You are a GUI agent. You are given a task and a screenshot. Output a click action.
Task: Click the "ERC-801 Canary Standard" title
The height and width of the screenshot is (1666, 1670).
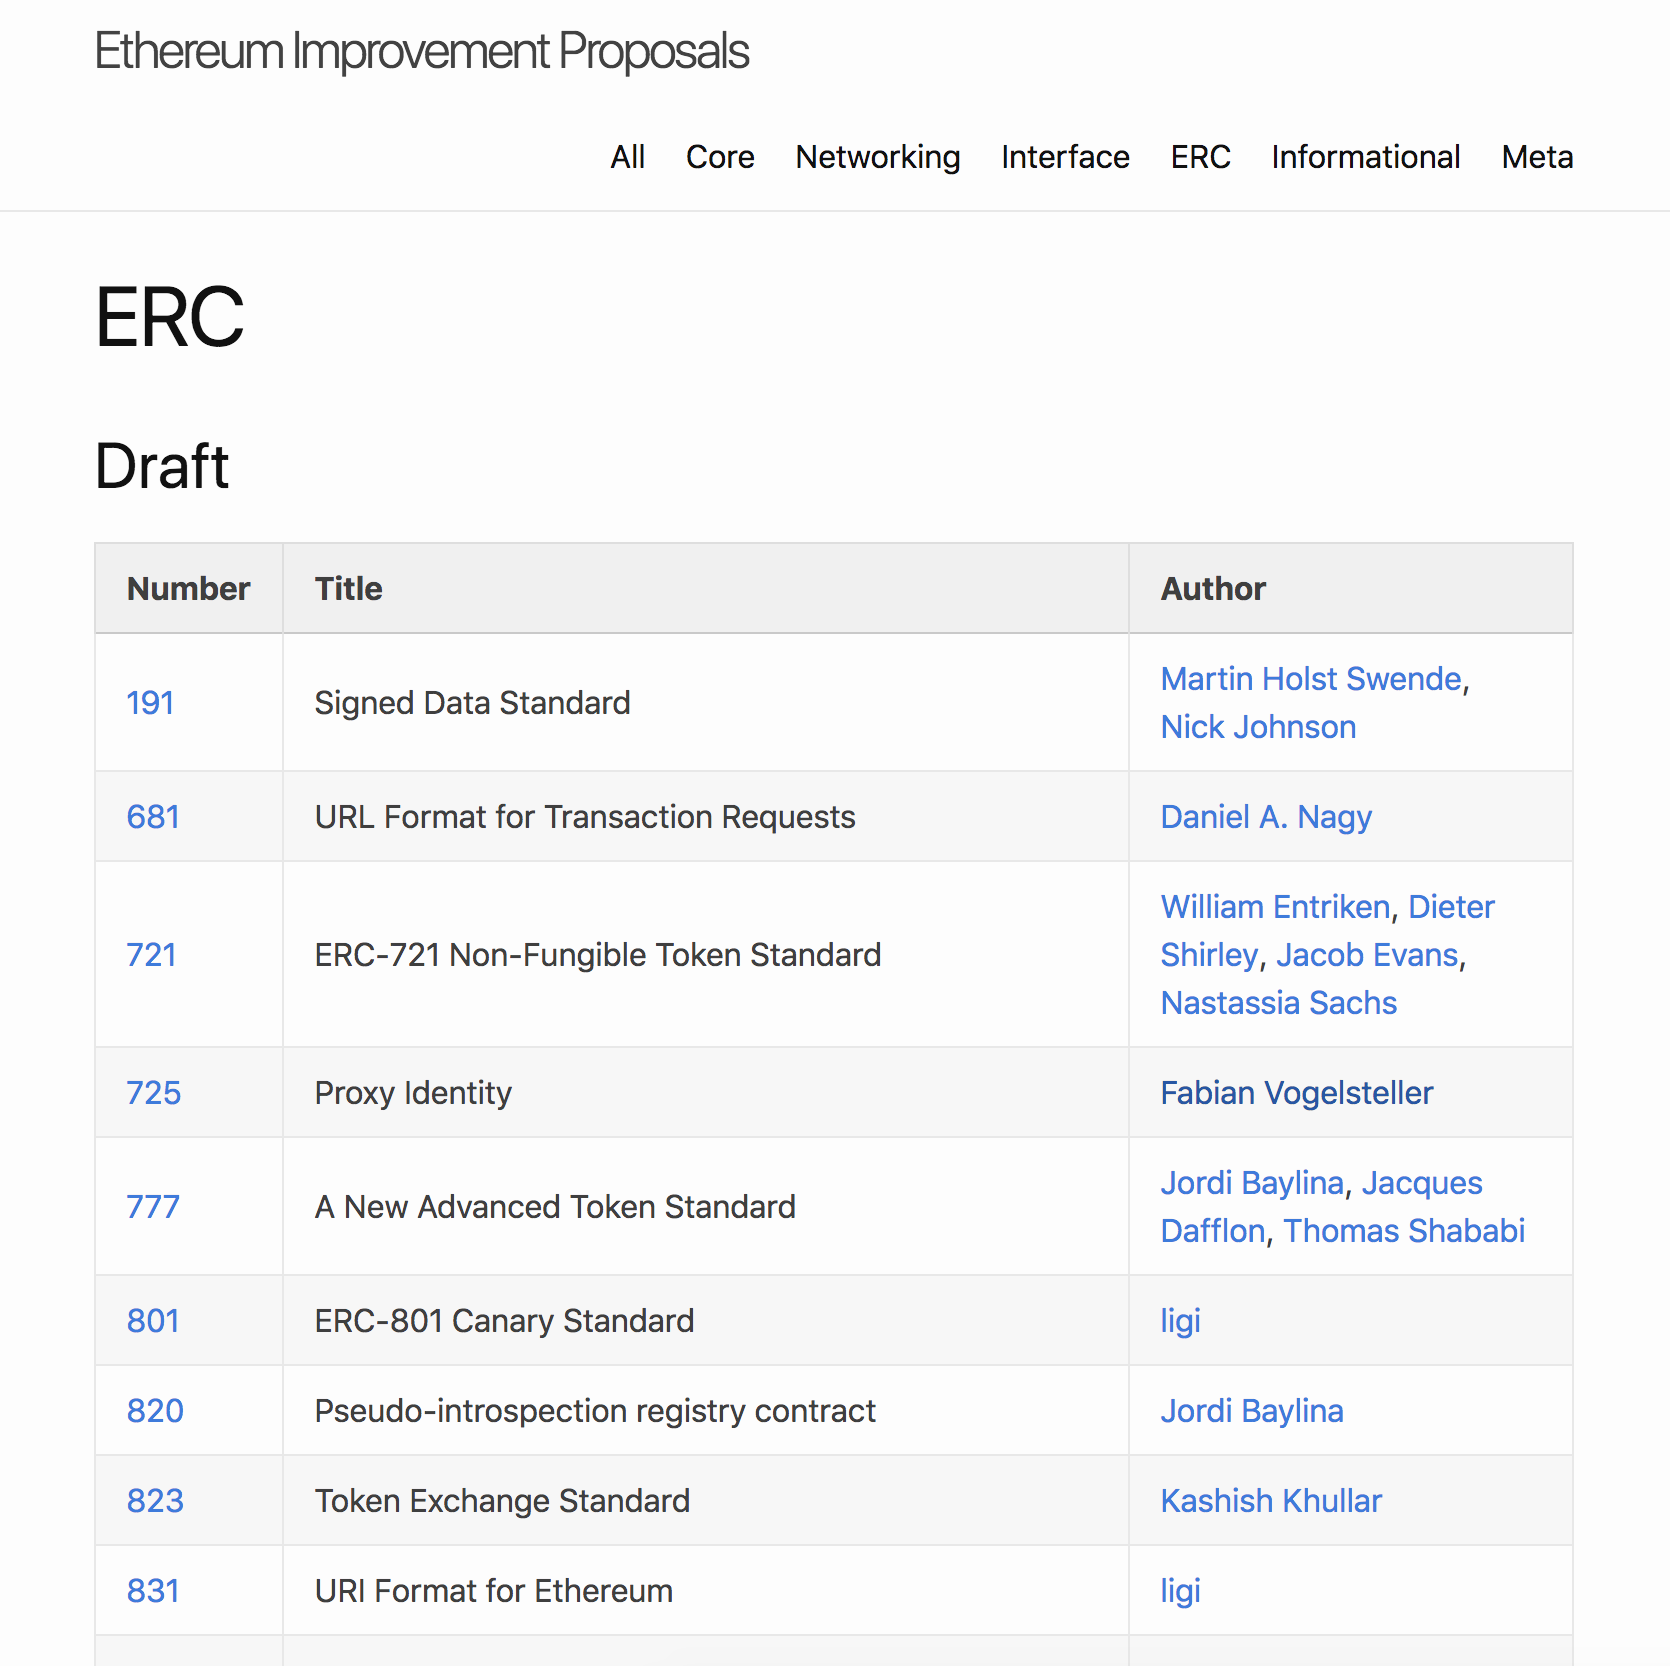pyautogui.click(x=504, y=1321)
